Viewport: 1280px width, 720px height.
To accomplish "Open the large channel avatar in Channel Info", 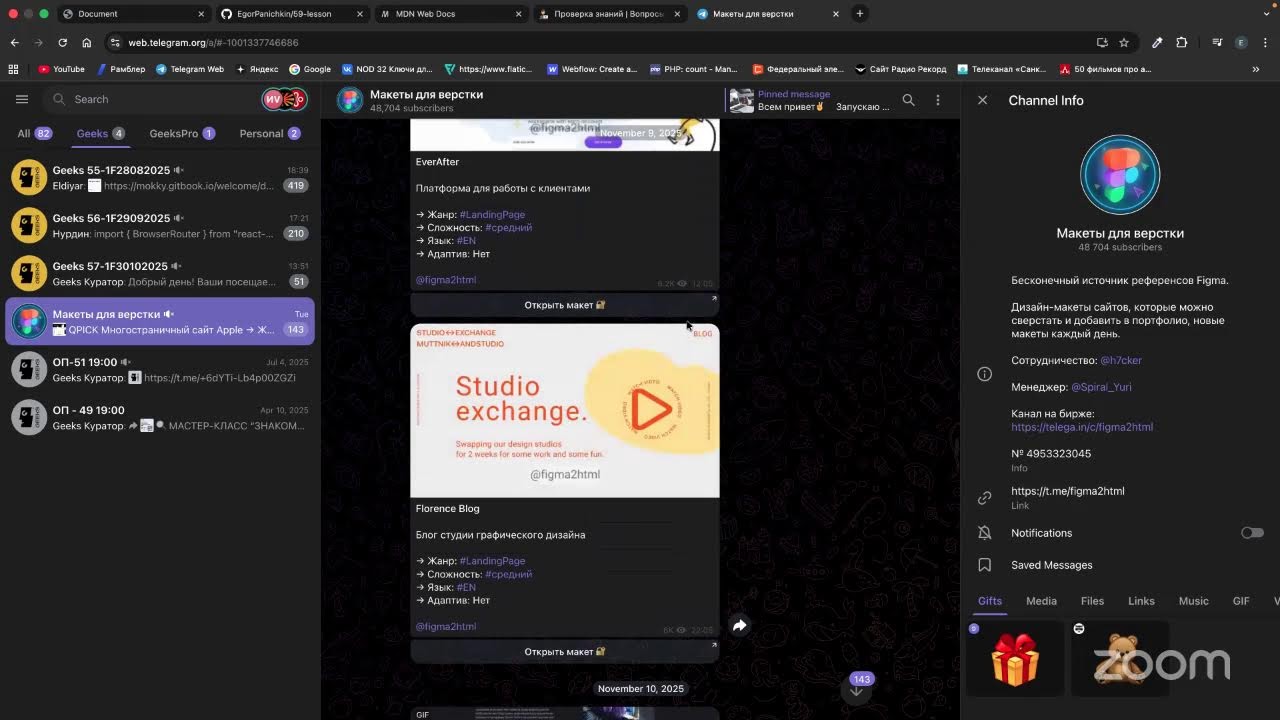I will tap(1120, 175).
